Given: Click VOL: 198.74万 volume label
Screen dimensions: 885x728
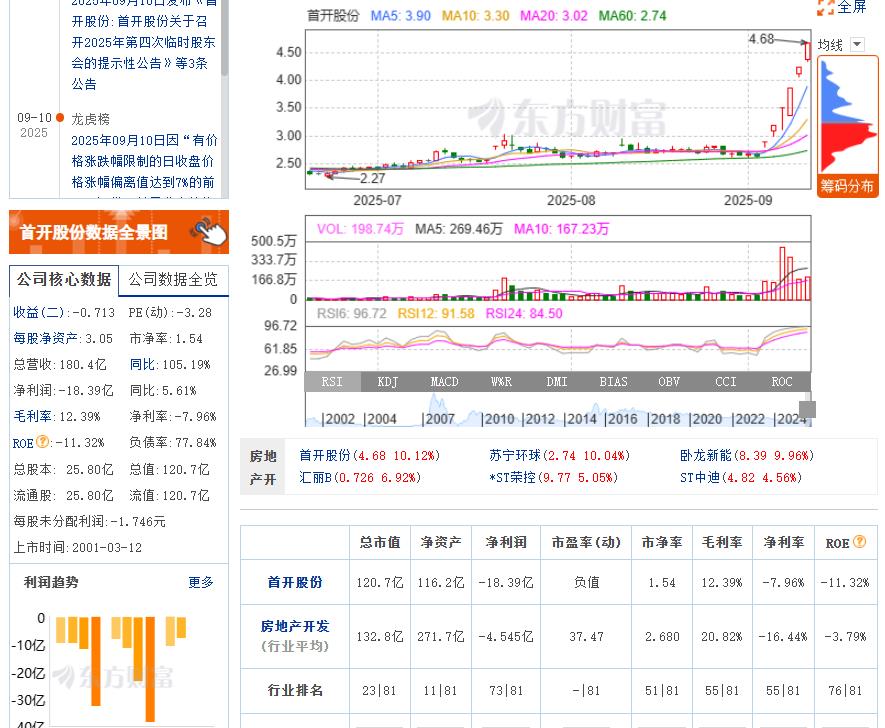Looking at the screenshot, I should (360, 229).
